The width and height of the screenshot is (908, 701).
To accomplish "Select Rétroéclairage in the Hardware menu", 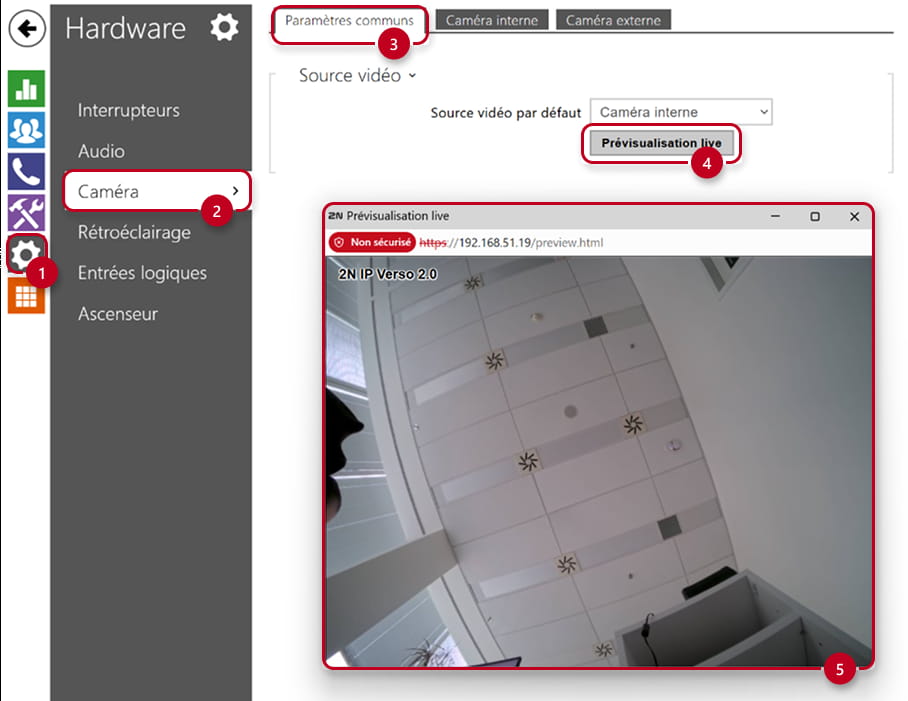I will point(134,232).
